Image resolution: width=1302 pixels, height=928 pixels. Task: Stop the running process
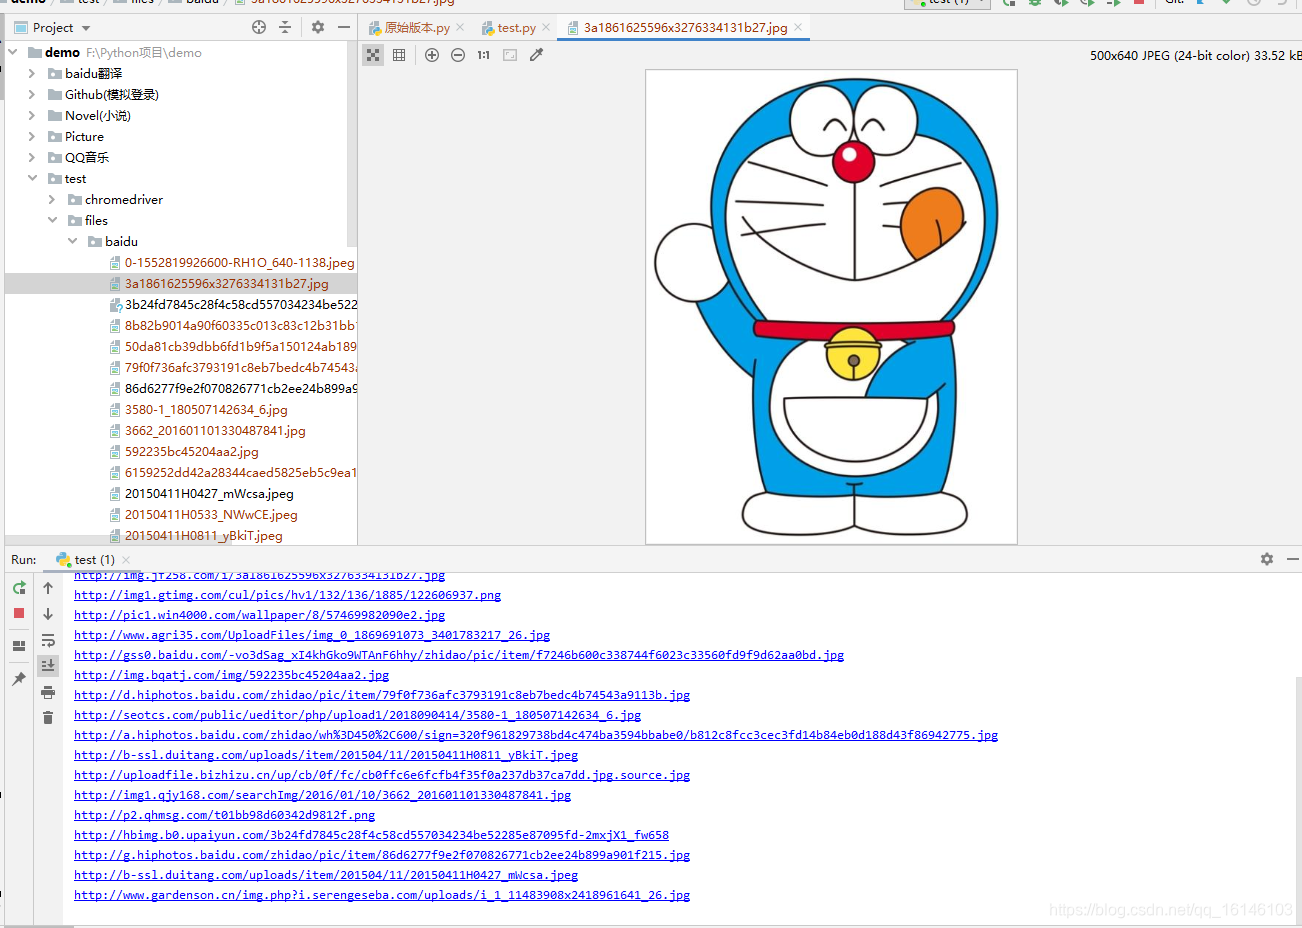[x=19, y=613]
